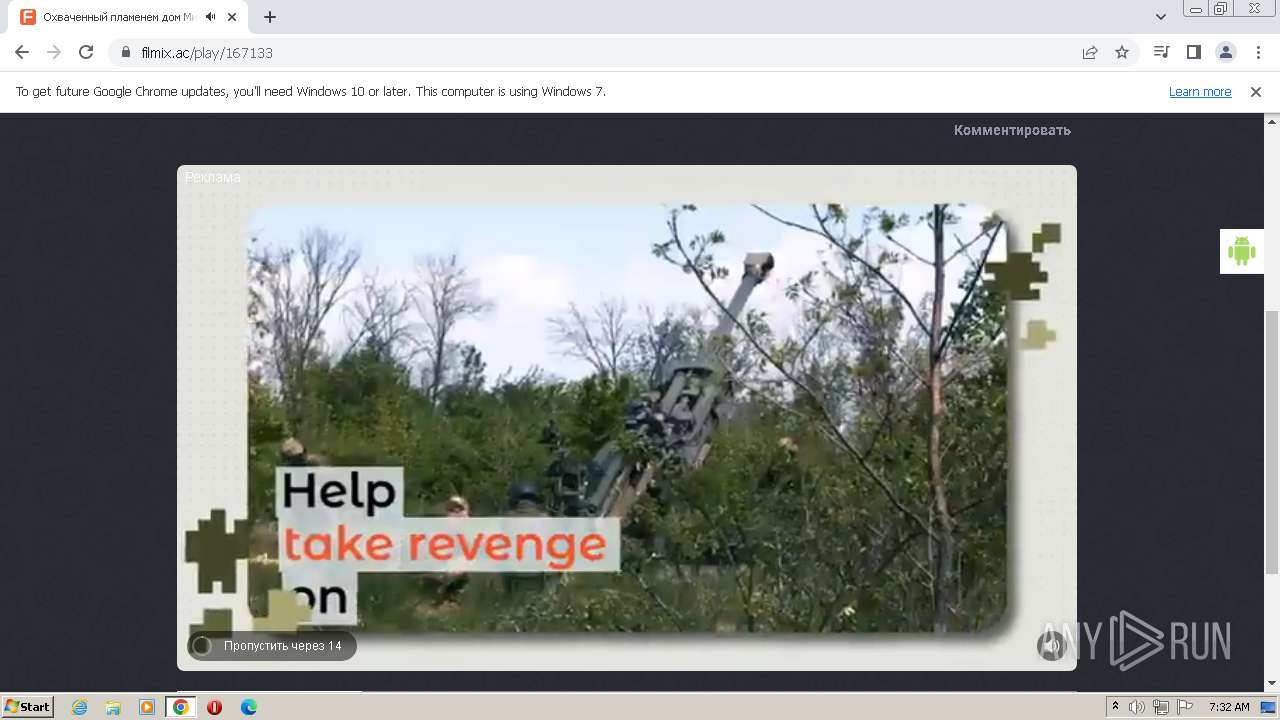The height and width of the screenshot is (720, 1280).
Task: Show hidden system tray icons
Action: coord(1115,707)
